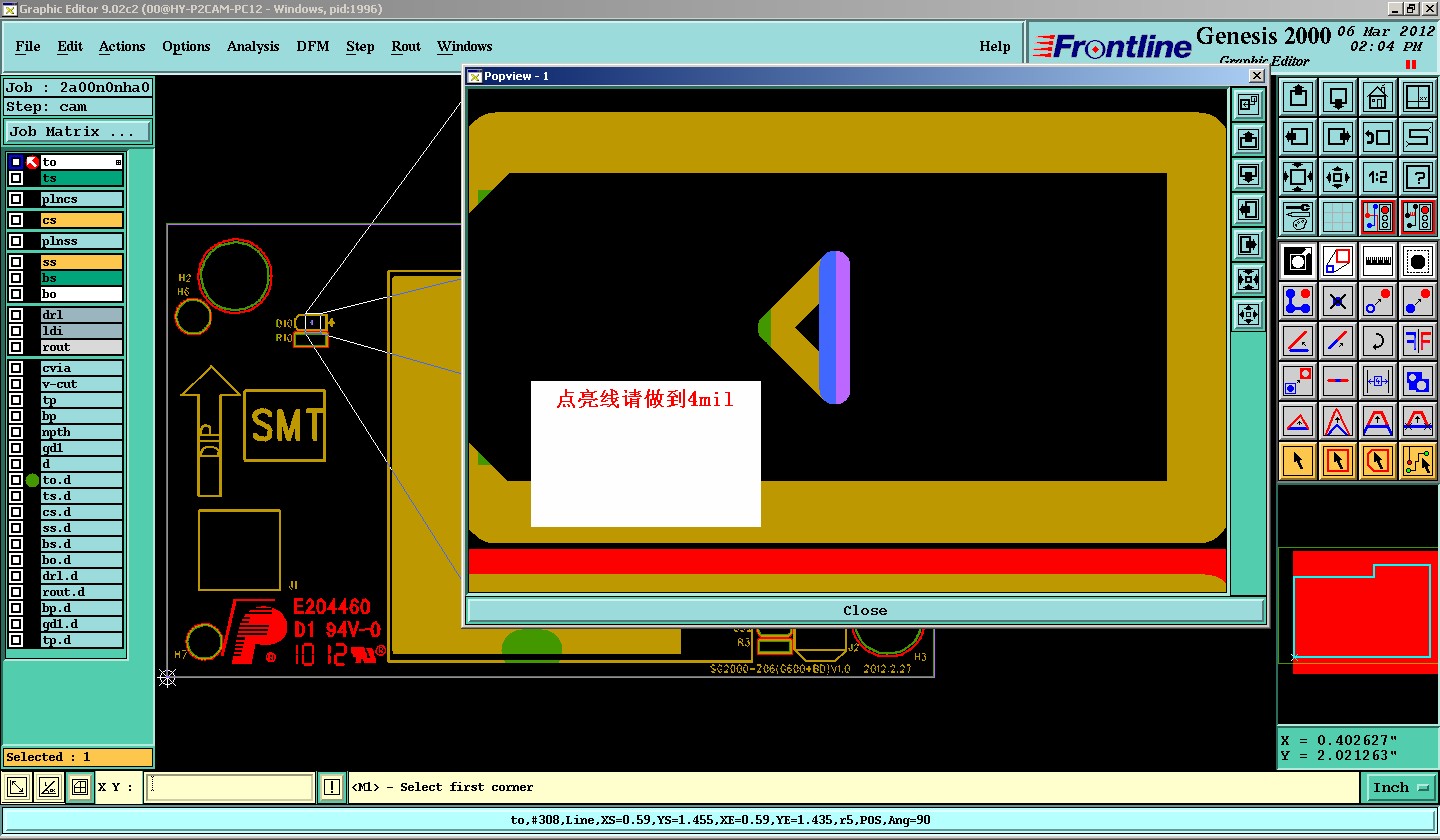Open the help query icon with question mark
This screenshot has width=1440, height=840.
pos(1418,177)
